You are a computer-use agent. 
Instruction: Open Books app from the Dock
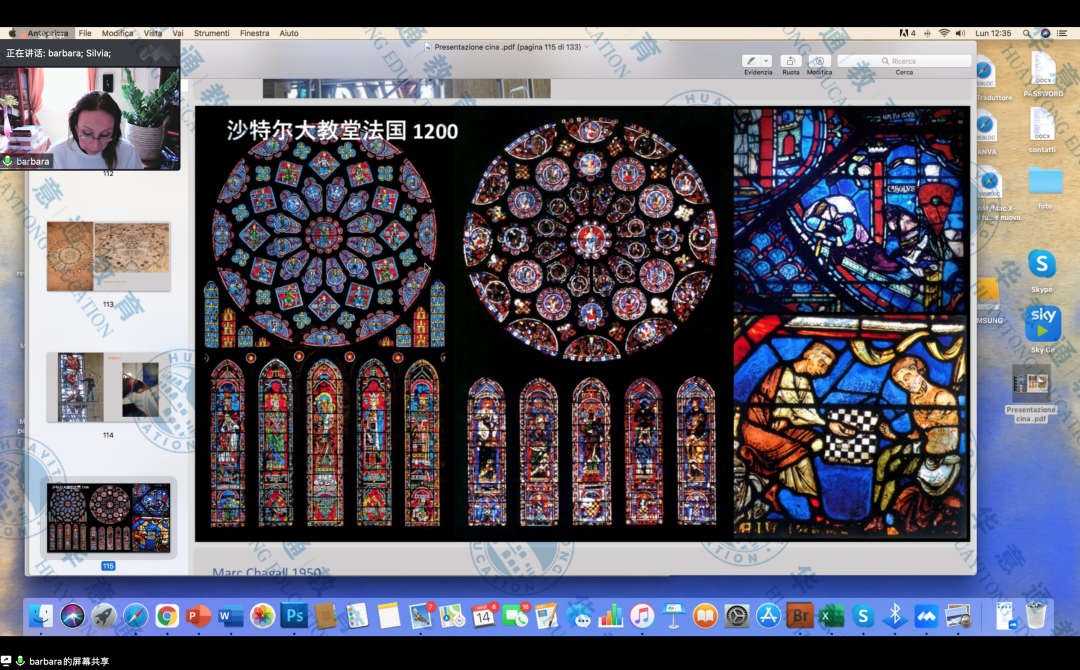pyautogui.click(x=705, y=616)
